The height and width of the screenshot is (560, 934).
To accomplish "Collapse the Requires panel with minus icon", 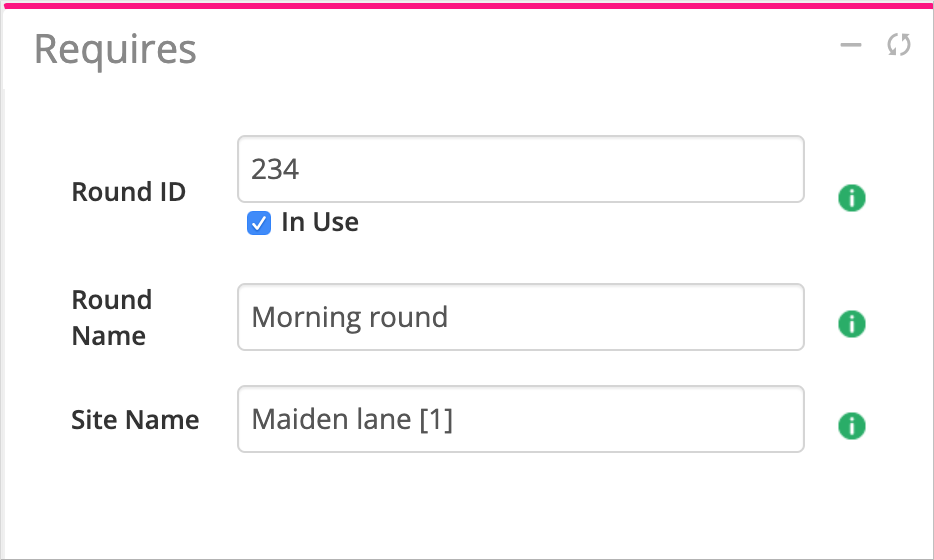I will point(851,45).
